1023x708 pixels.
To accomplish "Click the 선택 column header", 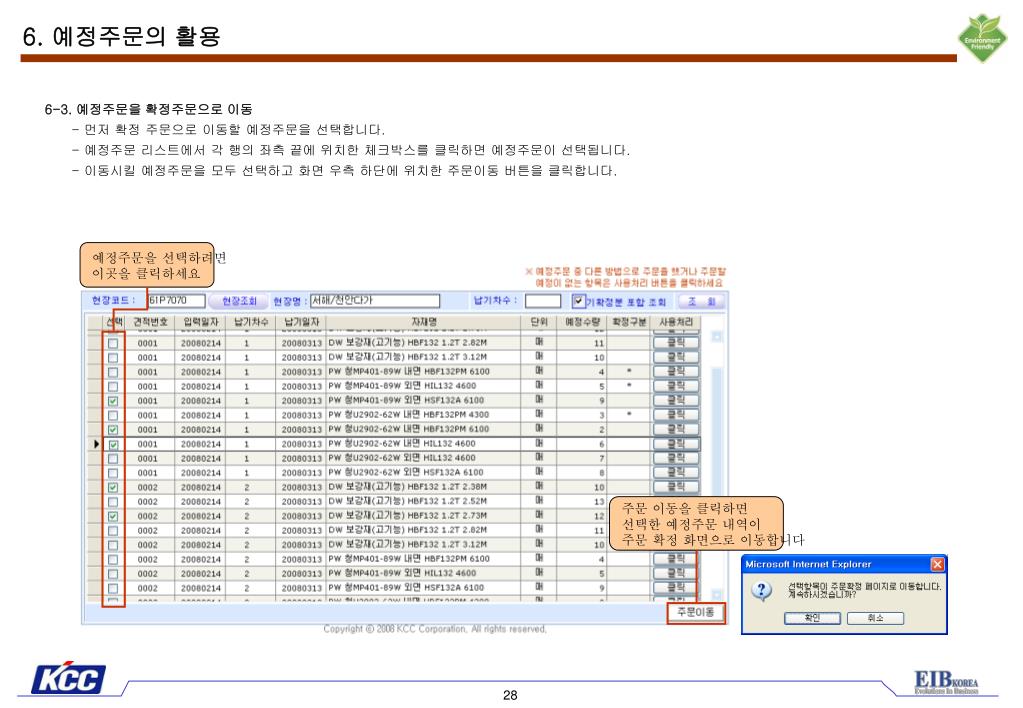I will click(114, 322).
